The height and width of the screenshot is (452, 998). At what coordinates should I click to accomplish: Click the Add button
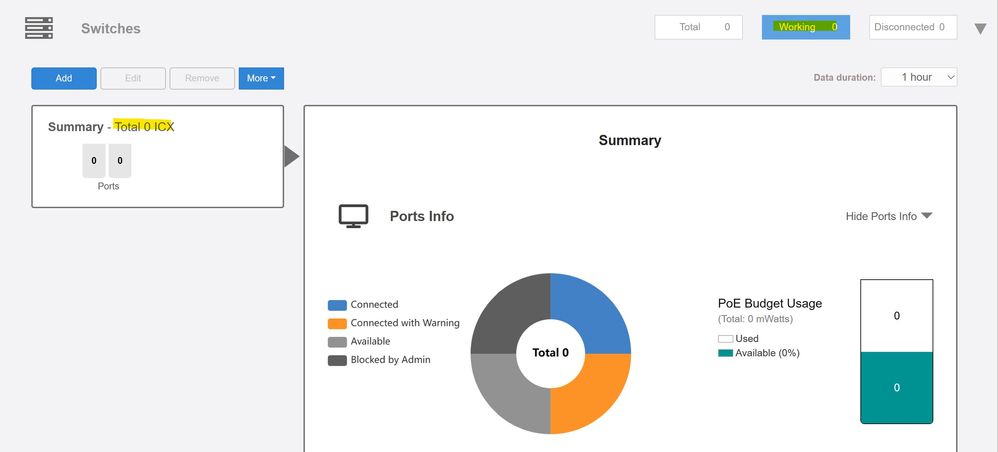[64, 78]
